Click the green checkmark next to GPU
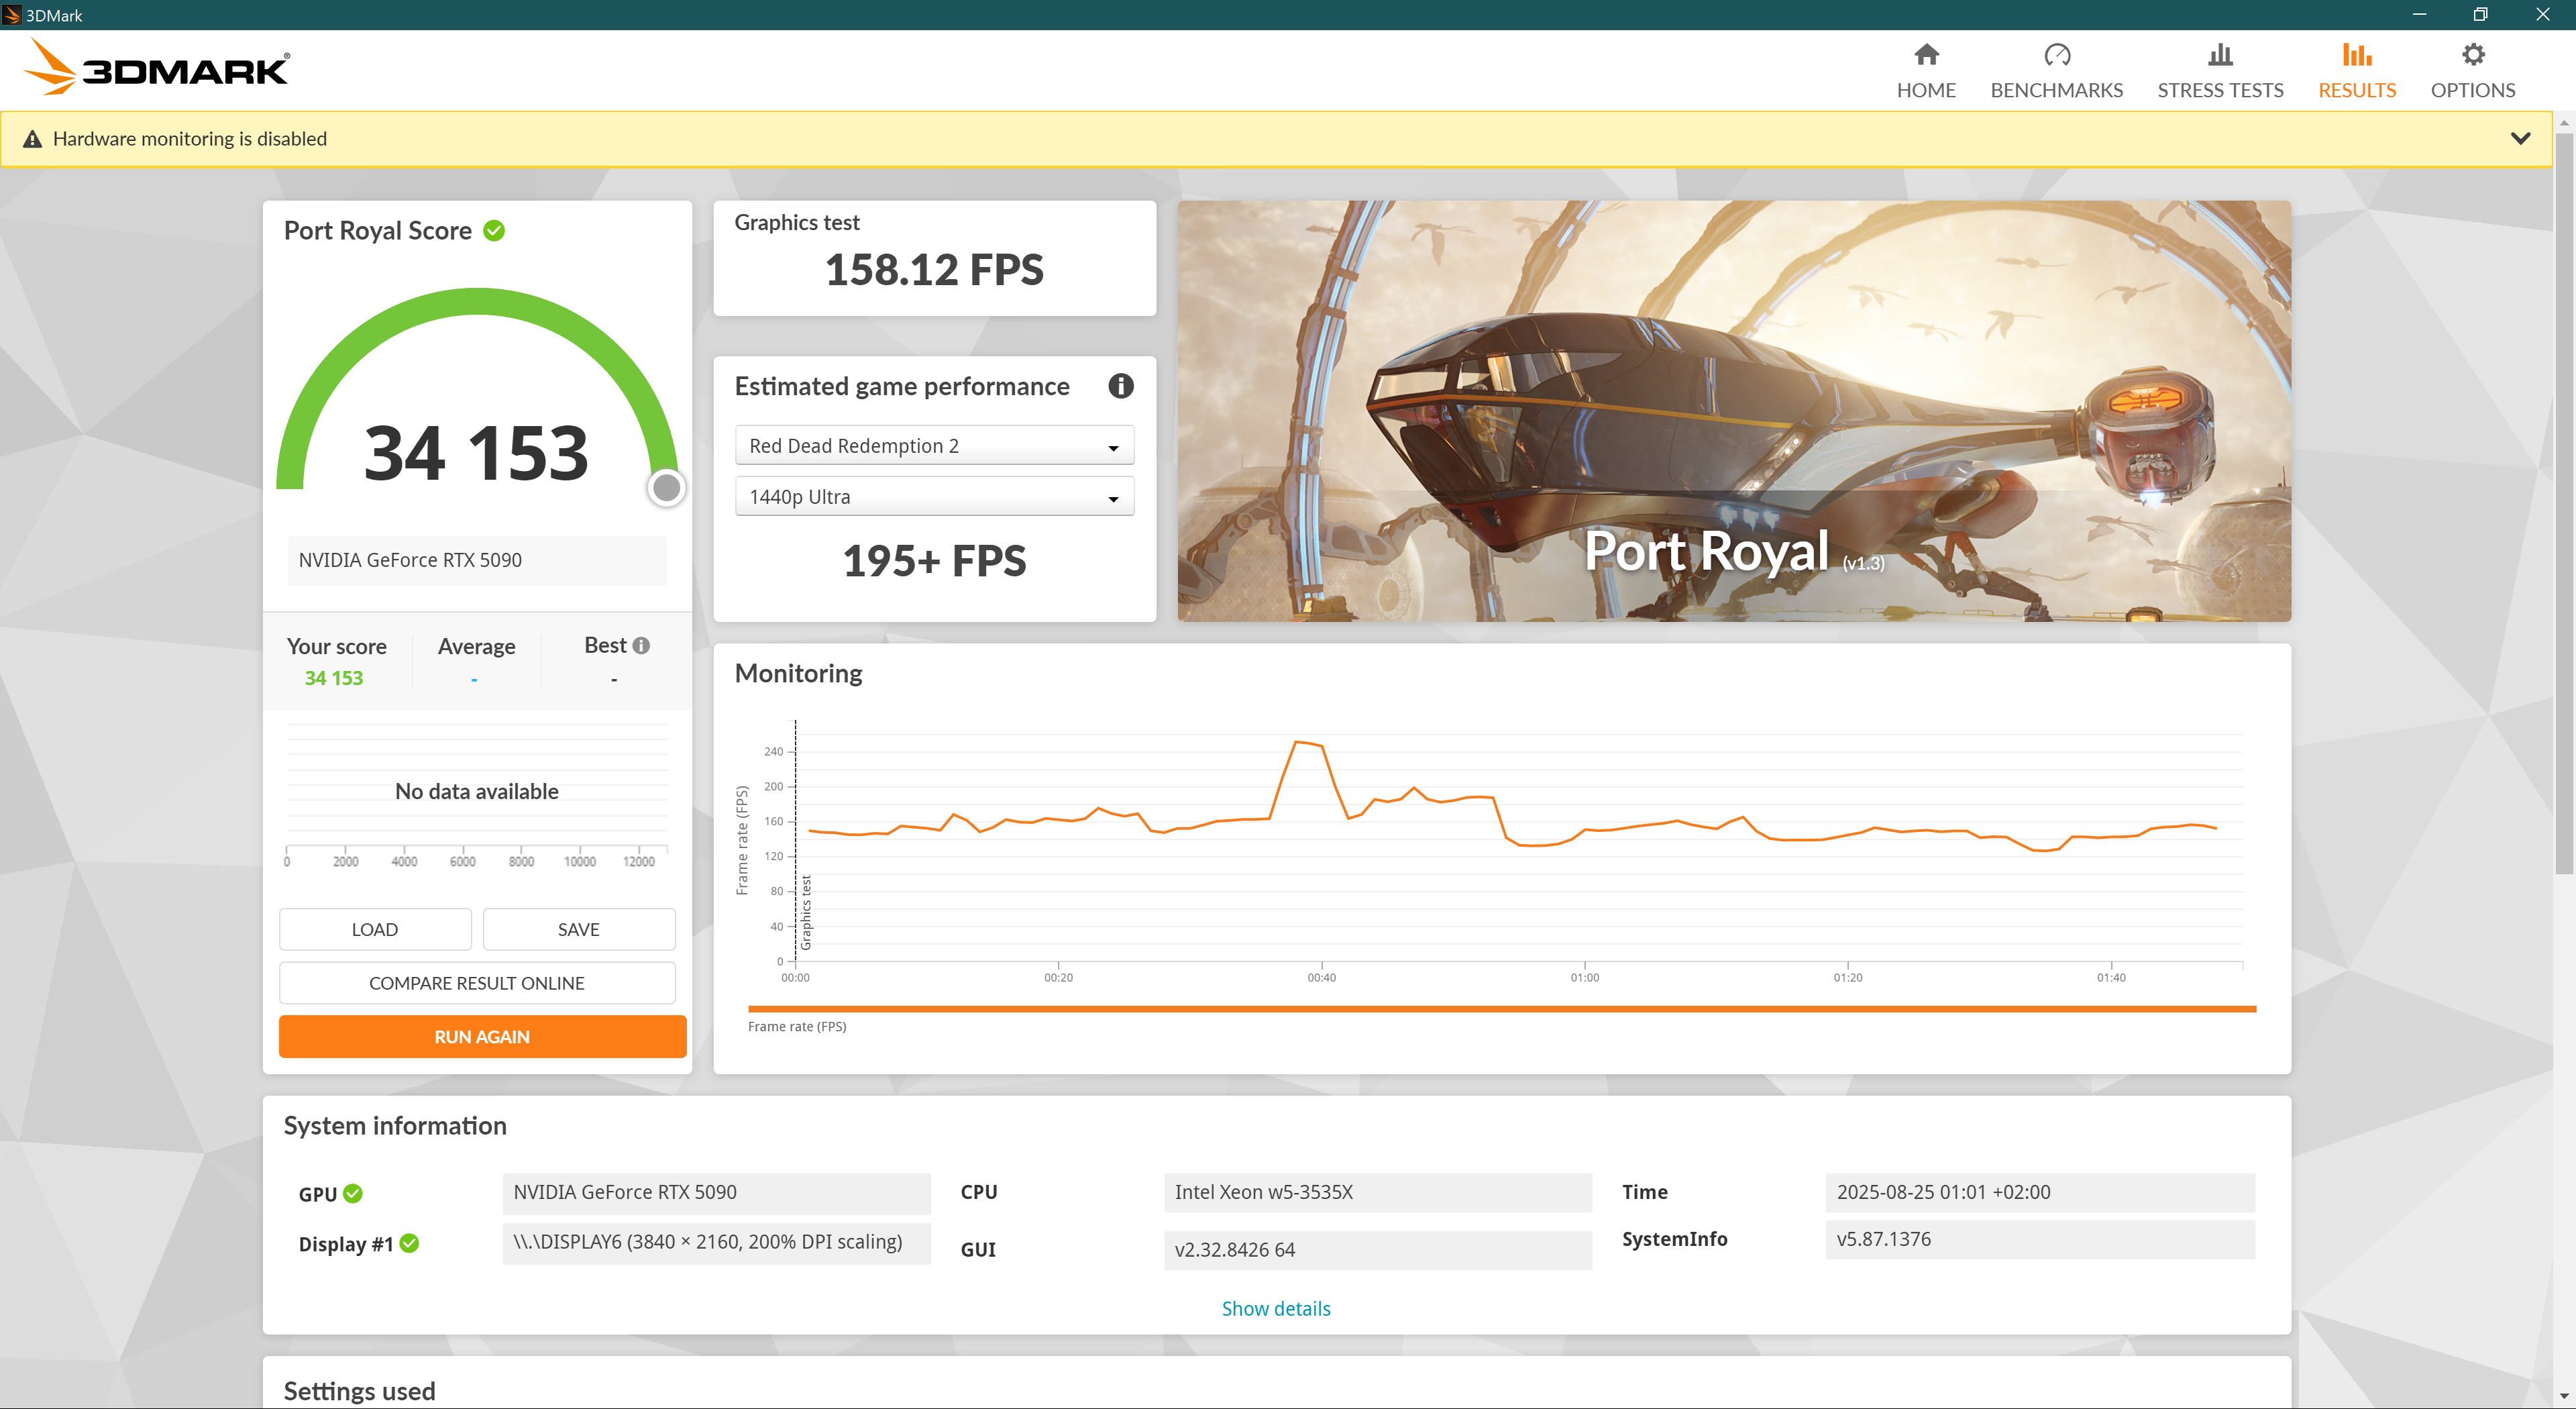Screen dimensions: 2576x1409 (x=353, y=1193)
